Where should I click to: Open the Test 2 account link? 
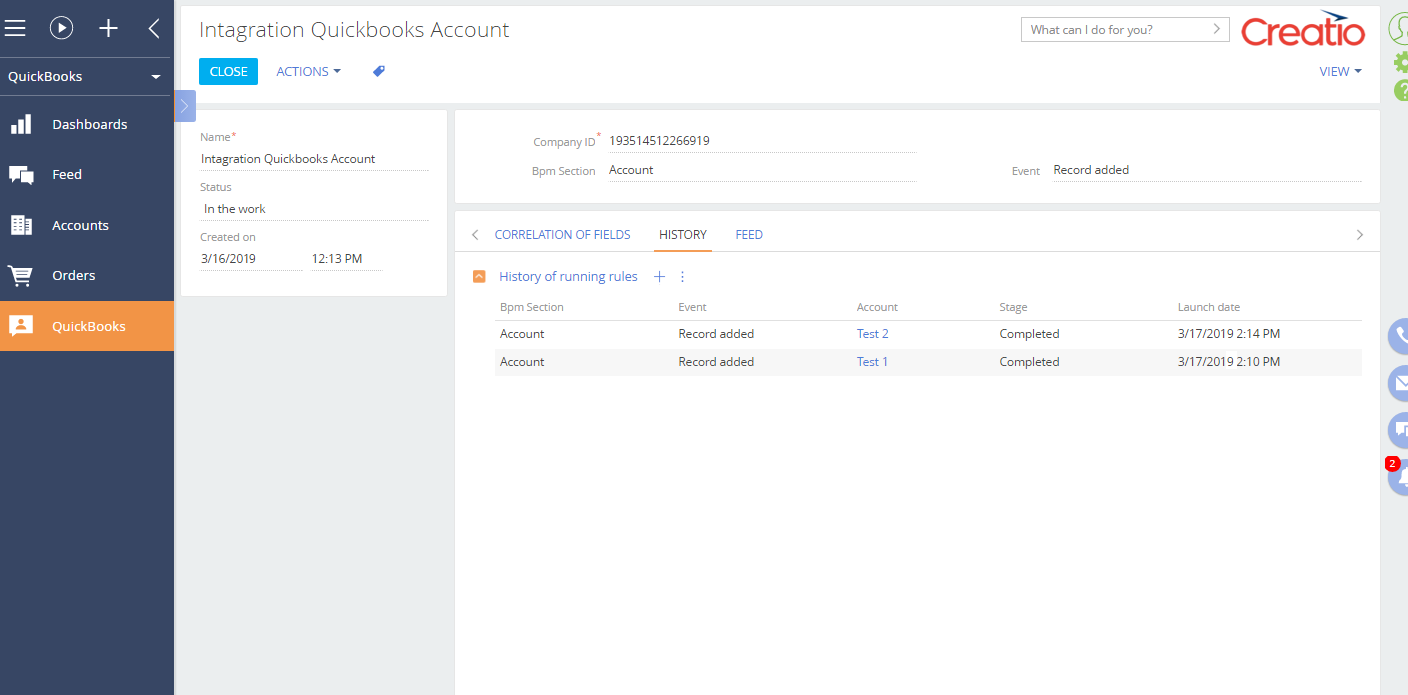point(871,333)
